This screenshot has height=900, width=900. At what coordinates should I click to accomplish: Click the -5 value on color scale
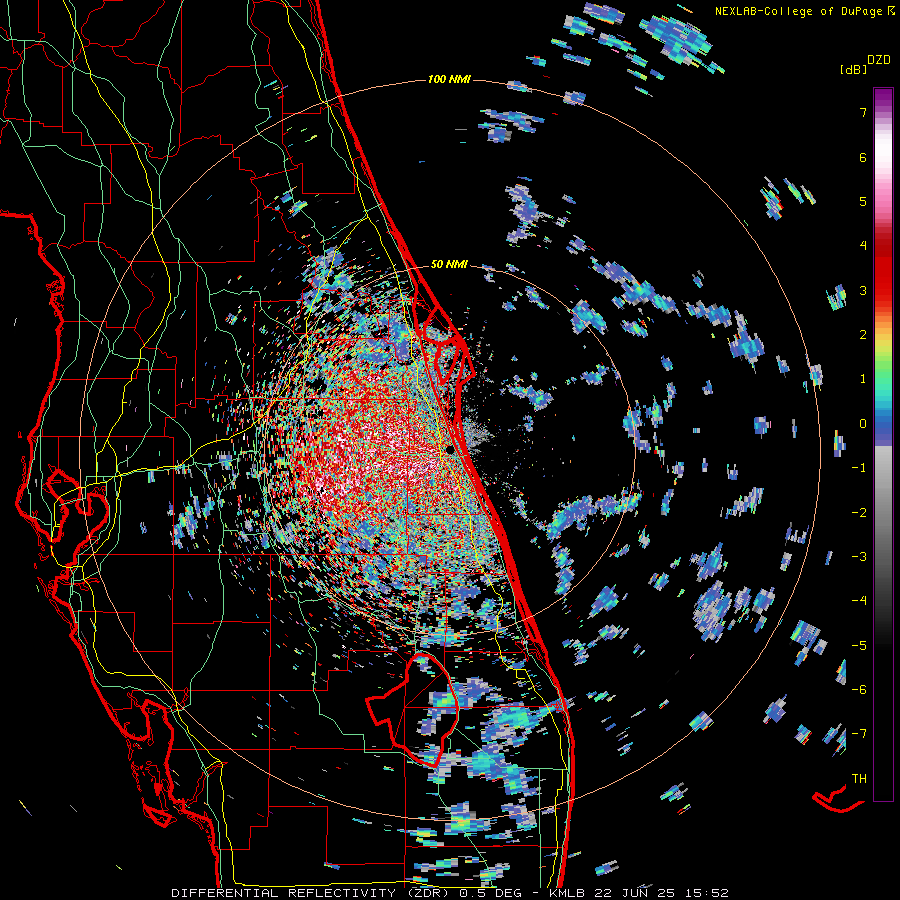(859, 646)
